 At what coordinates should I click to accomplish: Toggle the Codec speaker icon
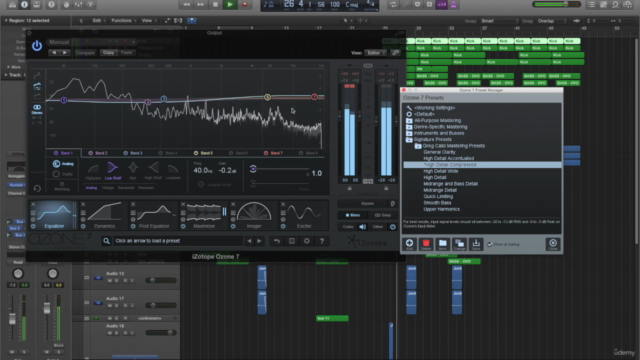362,227
